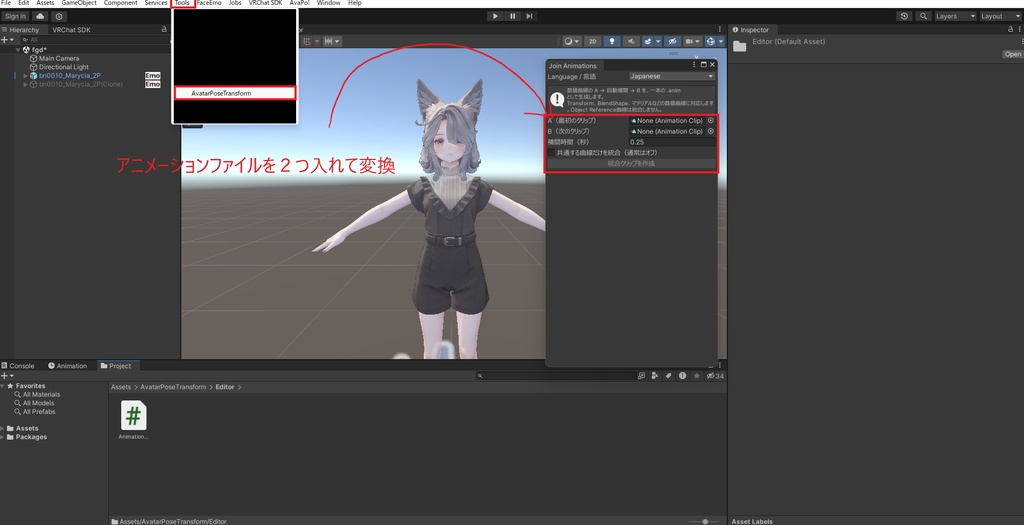Toggle hidden scene objects visibility icon
The height and width of the screenshot is (525, 1024).
(x=671, y=41)
